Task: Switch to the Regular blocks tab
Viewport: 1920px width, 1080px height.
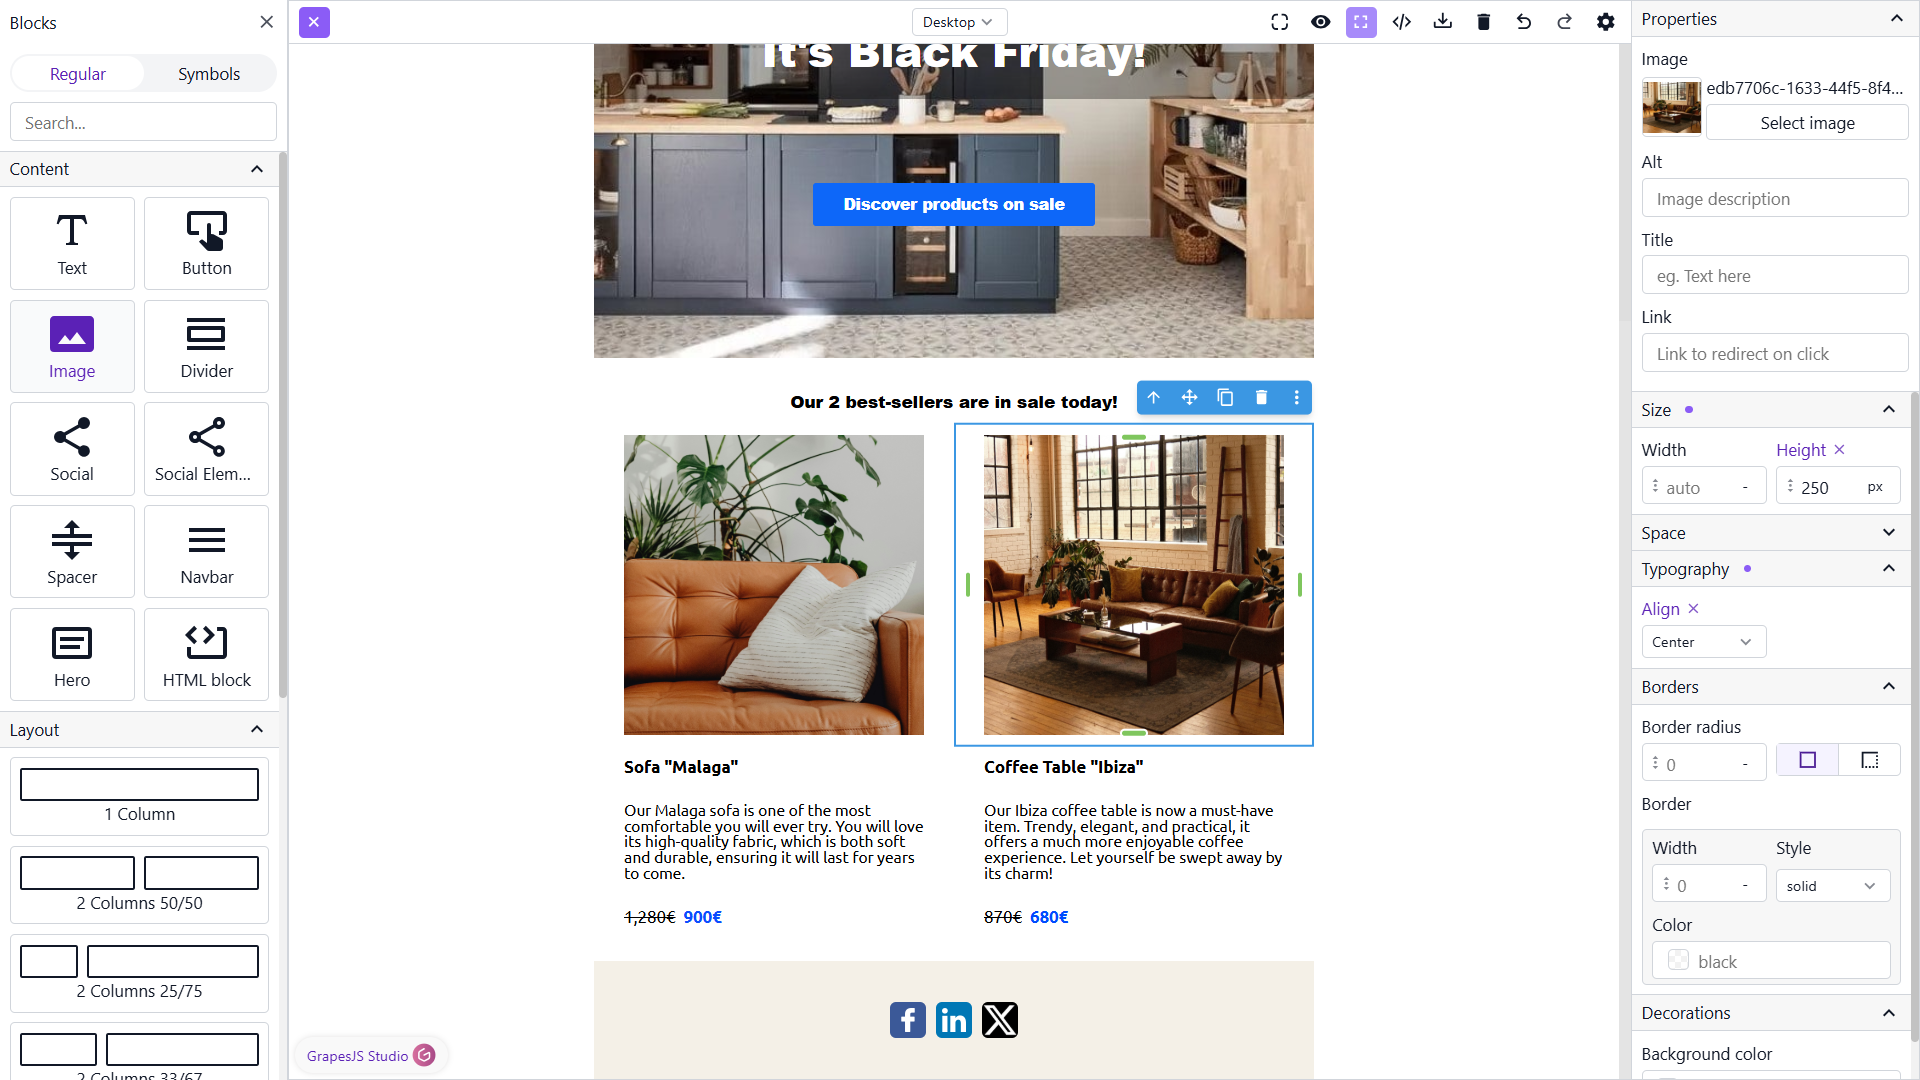Action: coord(78,74)
